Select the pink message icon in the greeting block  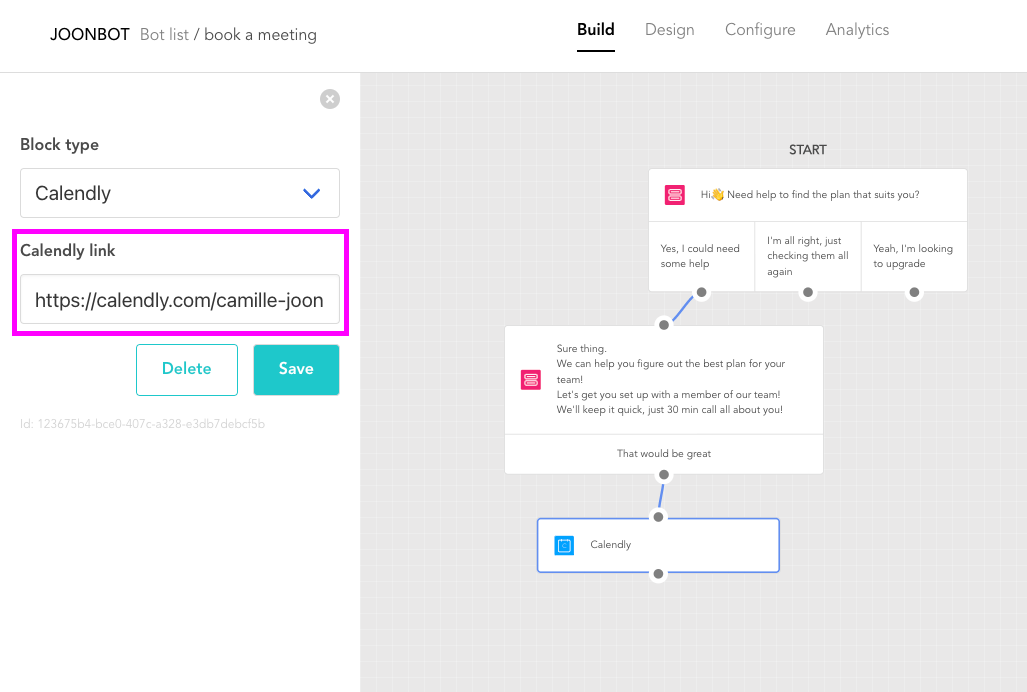(675, 195)
